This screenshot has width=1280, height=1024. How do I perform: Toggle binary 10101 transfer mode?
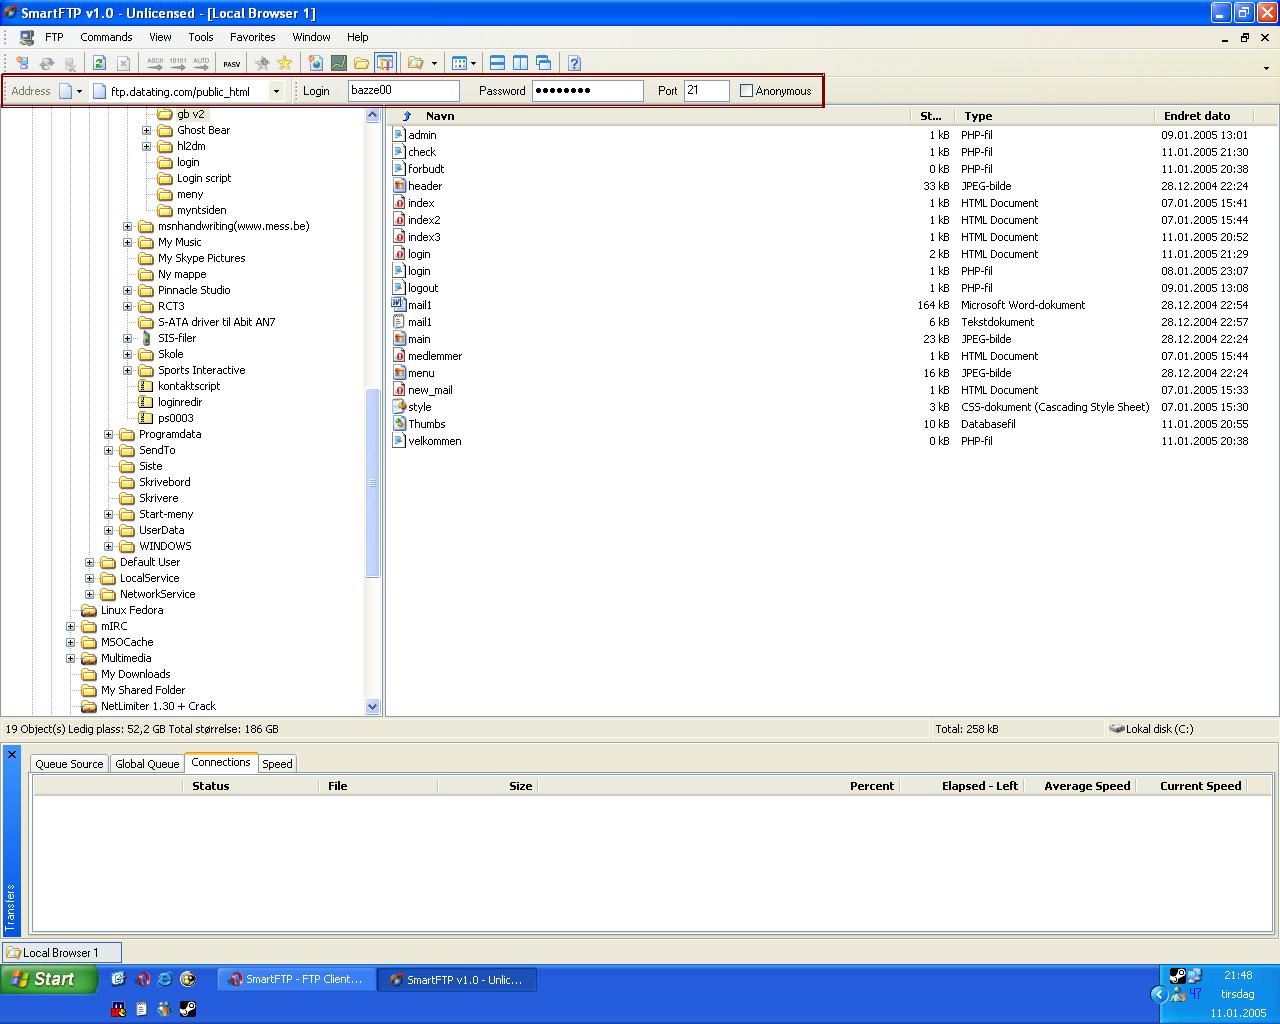178,63
